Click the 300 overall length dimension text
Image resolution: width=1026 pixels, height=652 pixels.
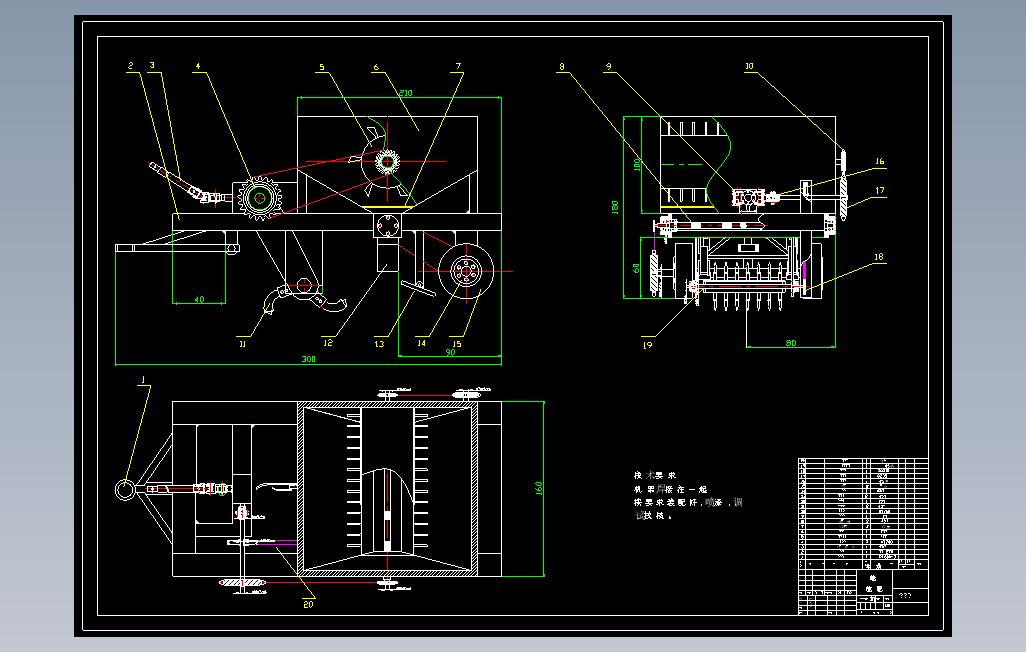pyautogui.click(x=308, y=359)
